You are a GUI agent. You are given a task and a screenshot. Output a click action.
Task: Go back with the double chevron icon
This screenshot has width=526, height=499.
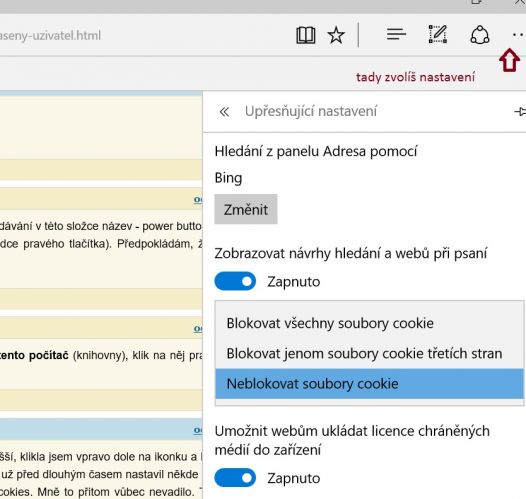(x=224, y=112)
